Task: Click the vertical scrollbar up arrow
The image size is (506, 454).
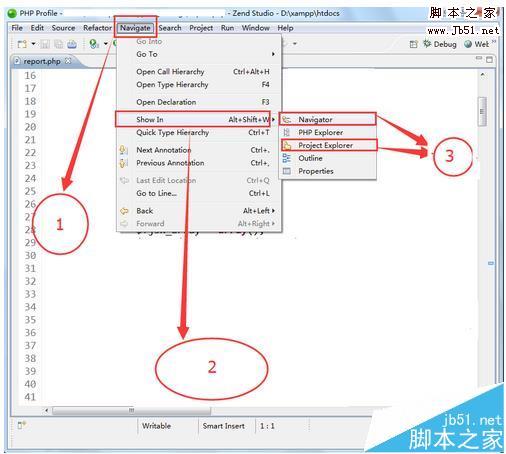Action: [482, 75]
